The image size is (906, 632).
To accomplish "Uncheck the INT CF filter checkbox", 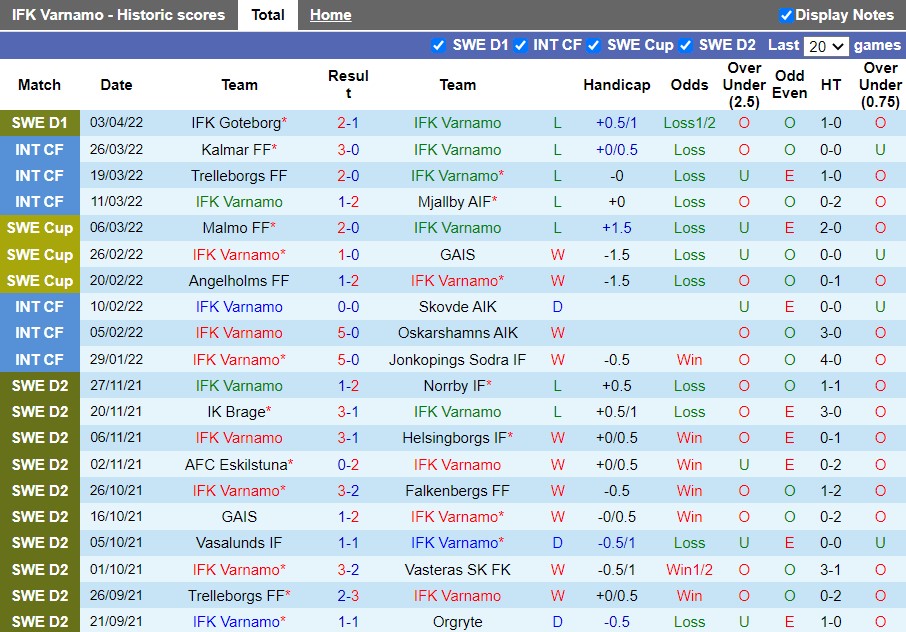I will (x=521, y=45).
